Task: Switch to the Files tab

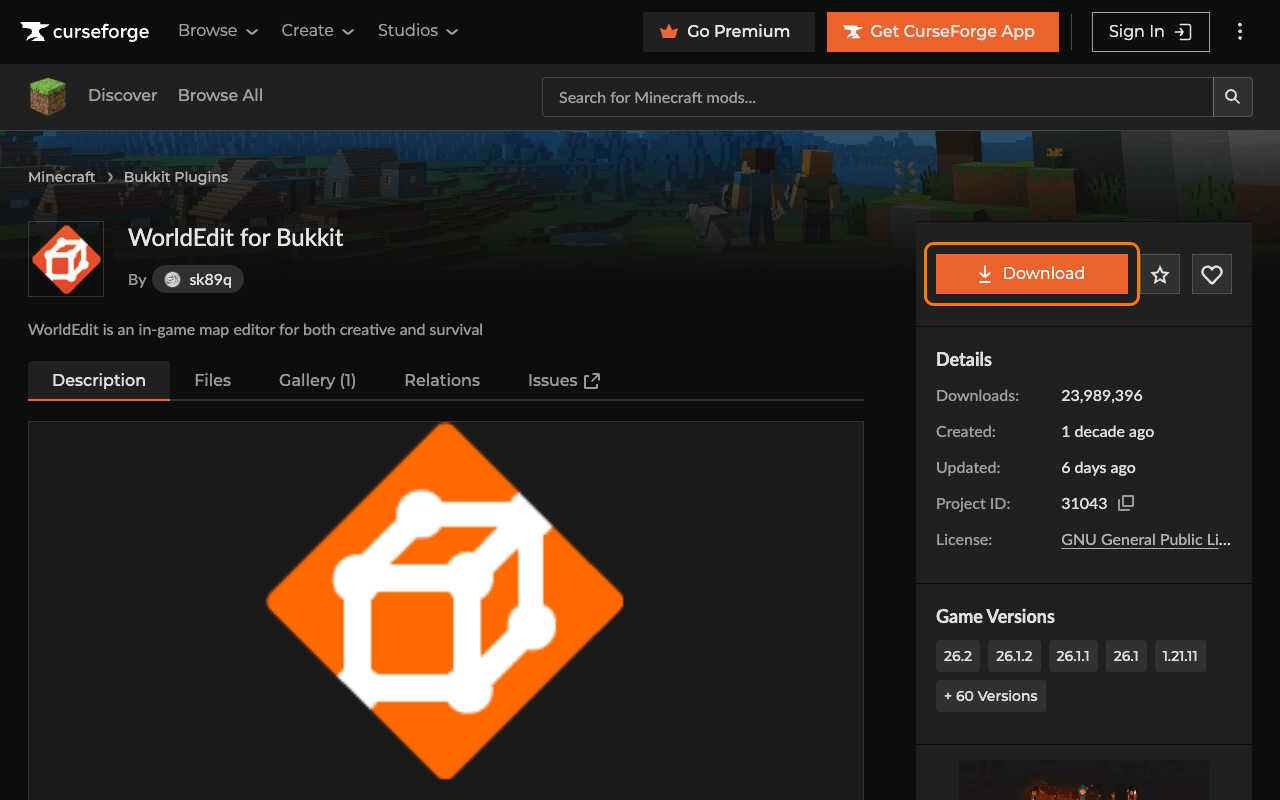Action: tap(213, 380)
